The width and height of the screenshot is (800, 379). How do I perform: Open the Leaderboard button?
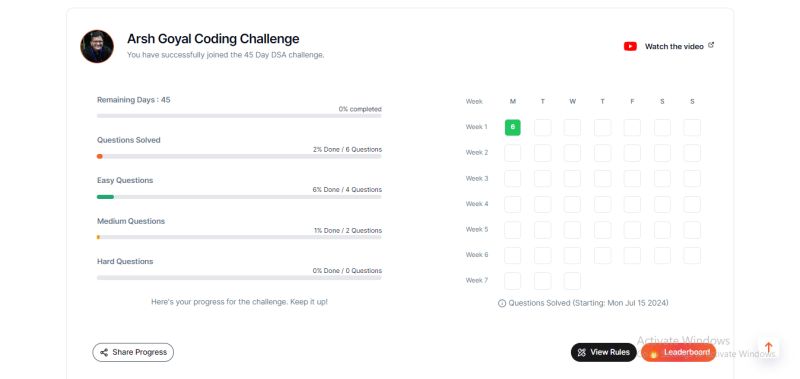(679, 352)
